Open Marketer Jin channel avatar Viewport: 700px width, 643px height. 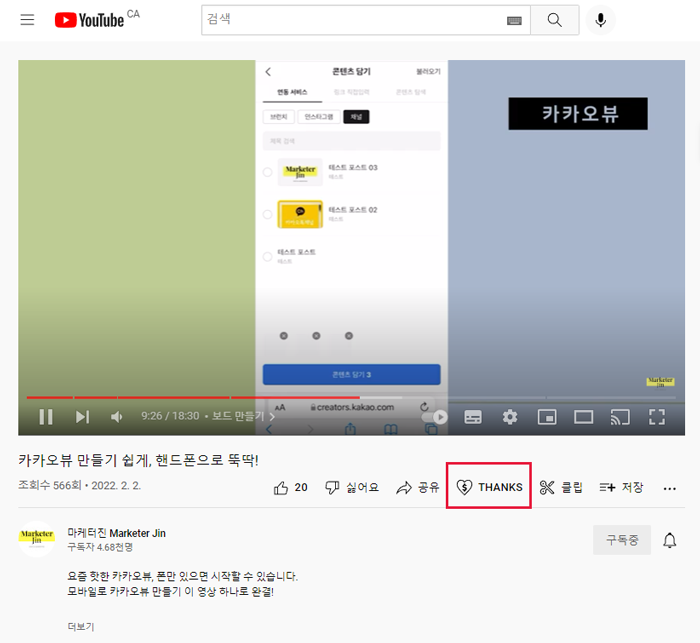click(x=37, y=539)
